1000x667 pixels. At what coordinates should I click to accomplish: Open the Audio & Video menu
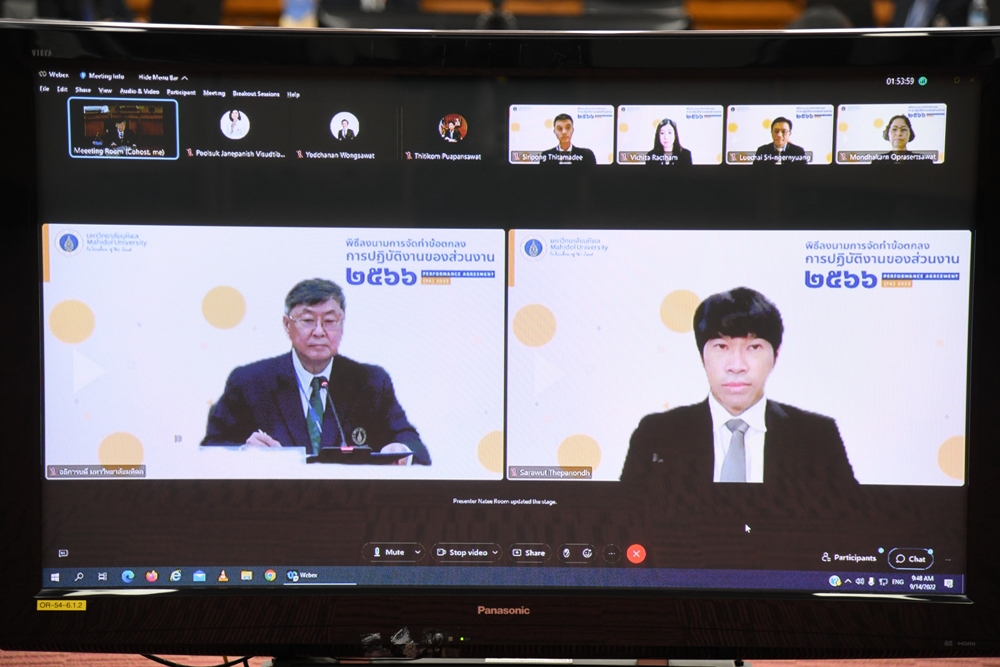point(139,92)
